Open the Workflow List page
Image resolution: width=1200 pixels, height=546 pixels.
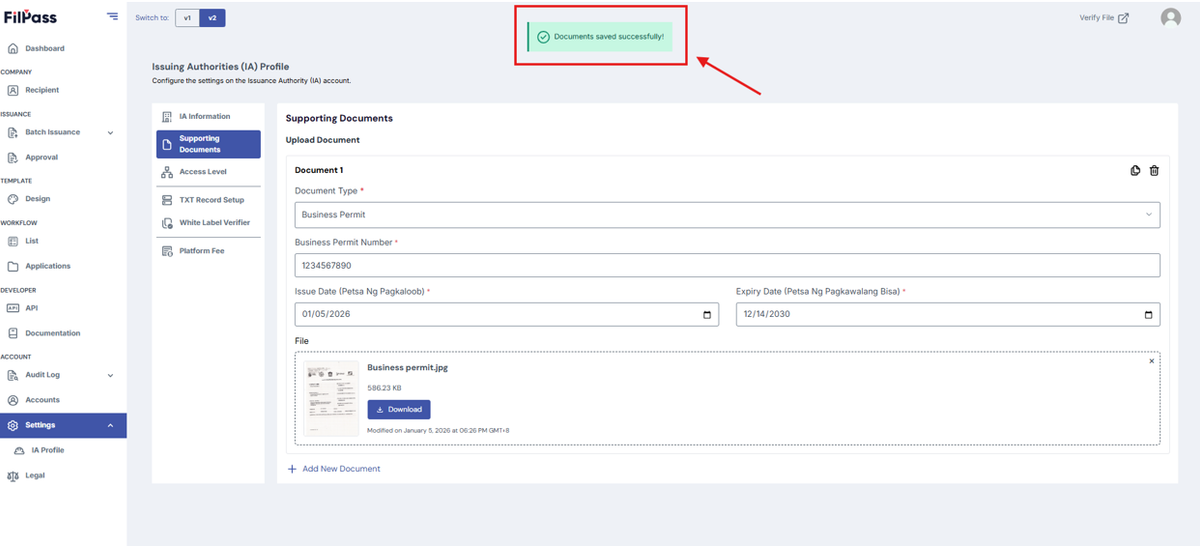32,241
